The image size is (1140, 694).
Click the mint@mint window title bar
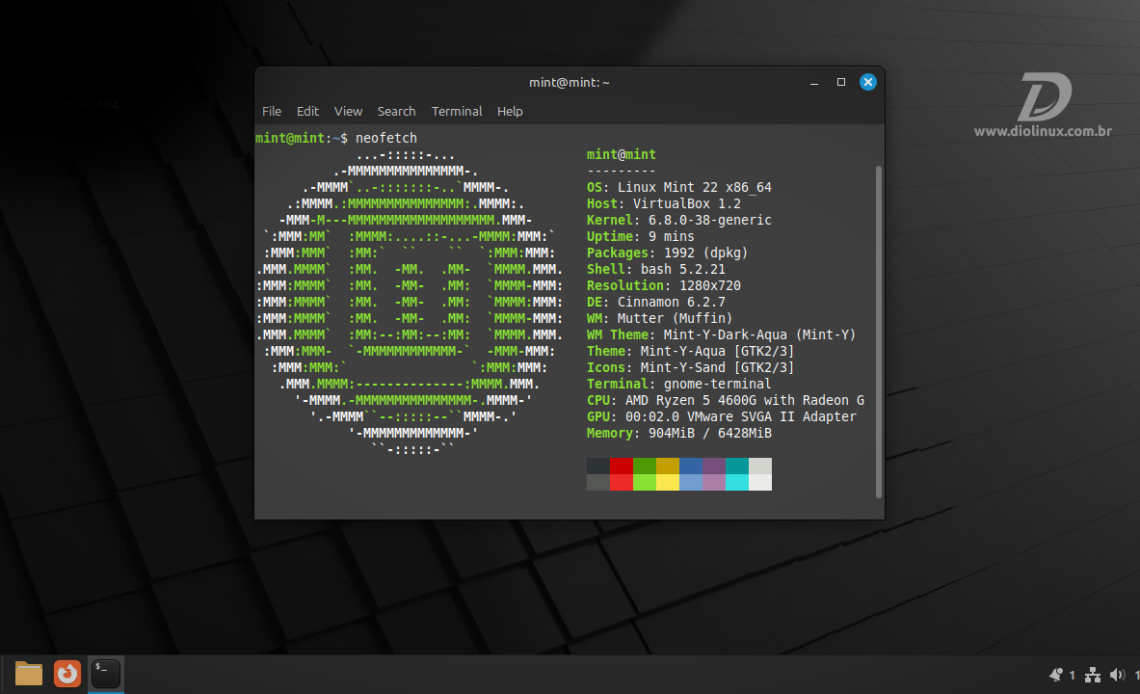pos(569,82)
